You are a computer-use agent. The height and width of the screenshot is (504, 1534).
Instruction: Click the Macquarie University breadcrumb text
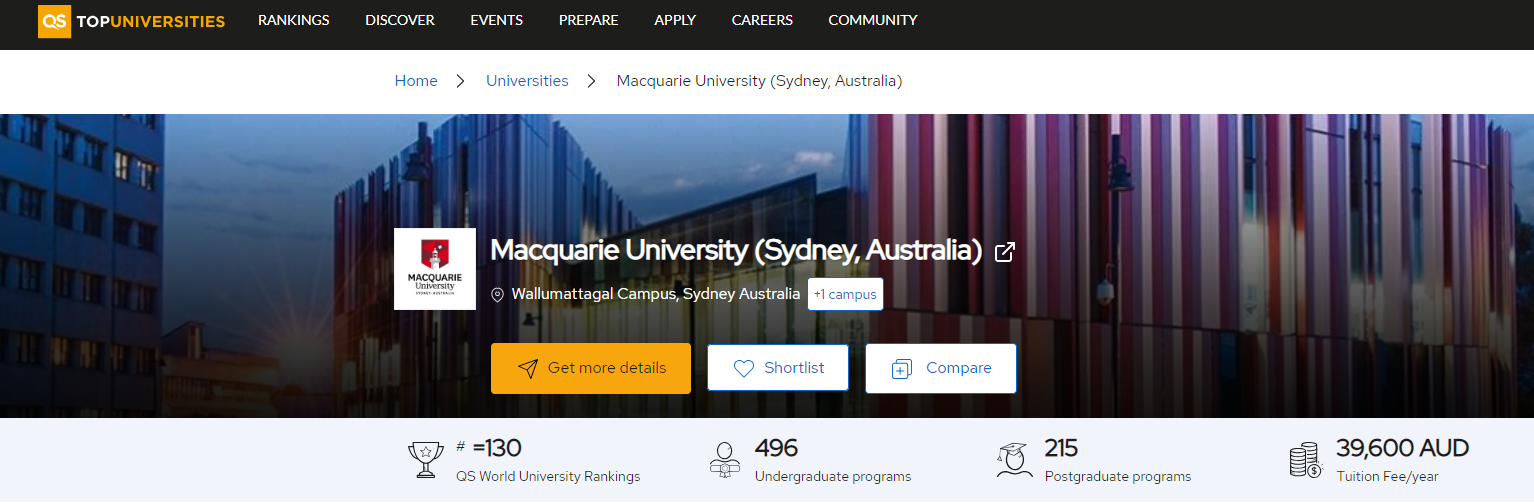pos(760,81)
